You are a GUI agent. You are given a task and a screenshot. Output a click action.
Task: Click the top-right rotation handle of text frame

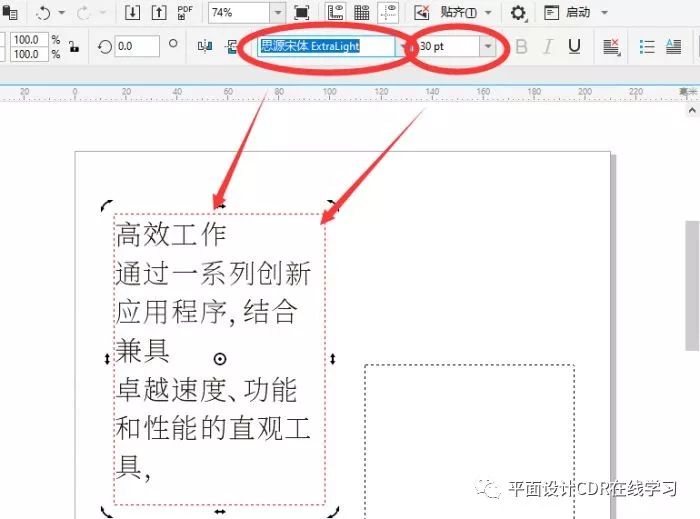(x=333, y=206)
